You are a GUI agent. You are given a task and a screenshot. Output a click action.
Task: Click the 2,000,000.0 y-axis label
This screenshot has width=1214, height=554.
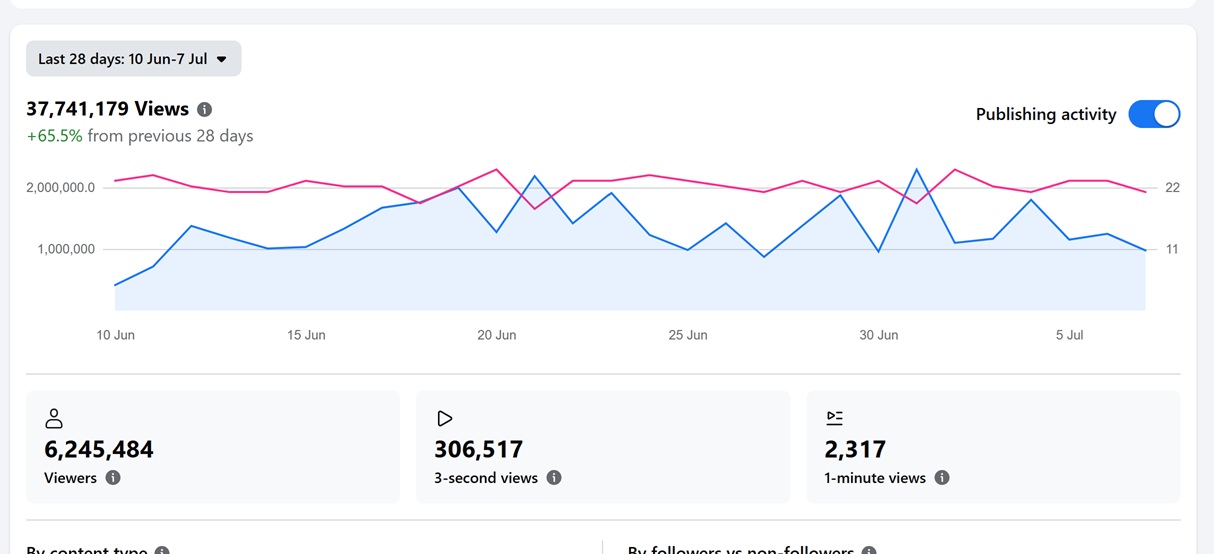point(60,188)
